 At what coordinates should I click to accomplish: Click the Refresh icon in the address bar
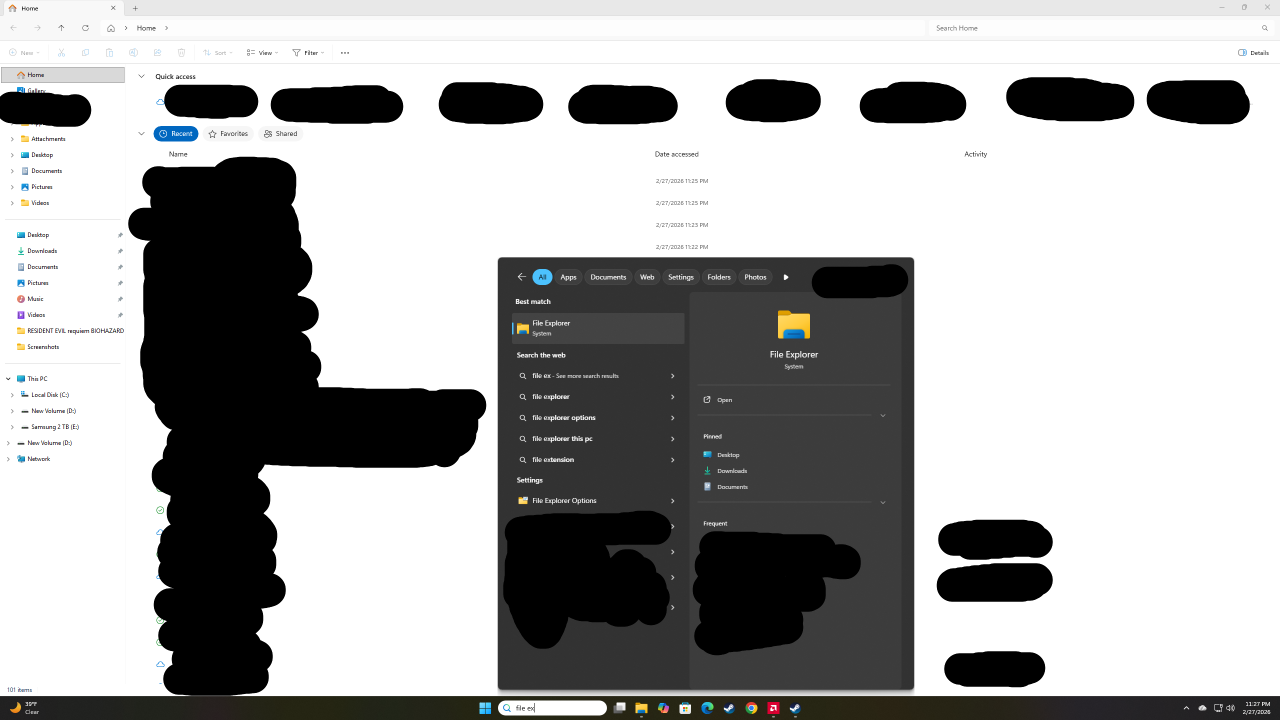pyautogui.click(x=85, y=28)
